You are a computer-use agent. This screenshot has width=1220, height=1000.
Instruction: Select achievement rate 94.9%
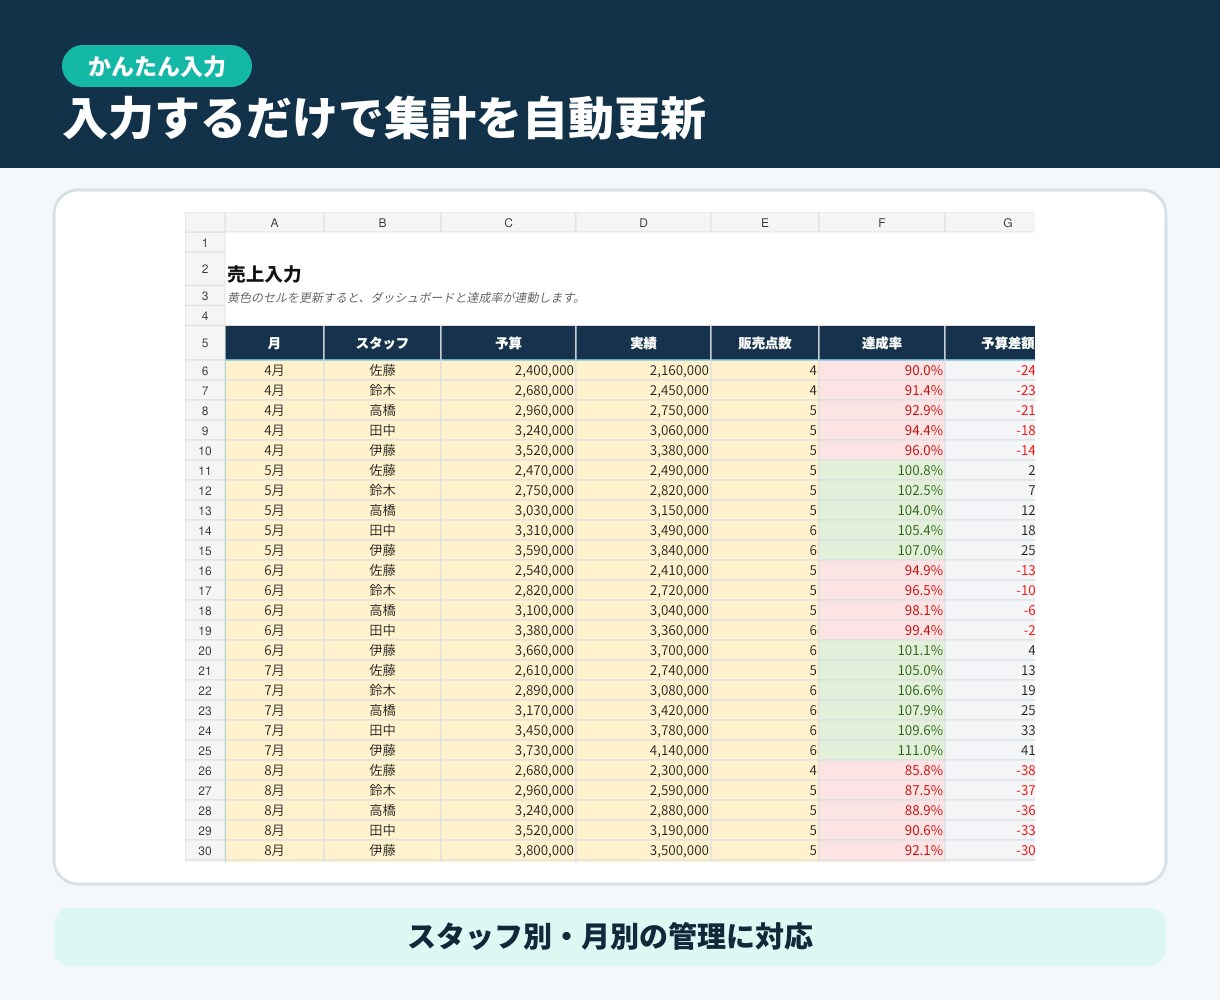pyautogui.click(x=882, y=570)
